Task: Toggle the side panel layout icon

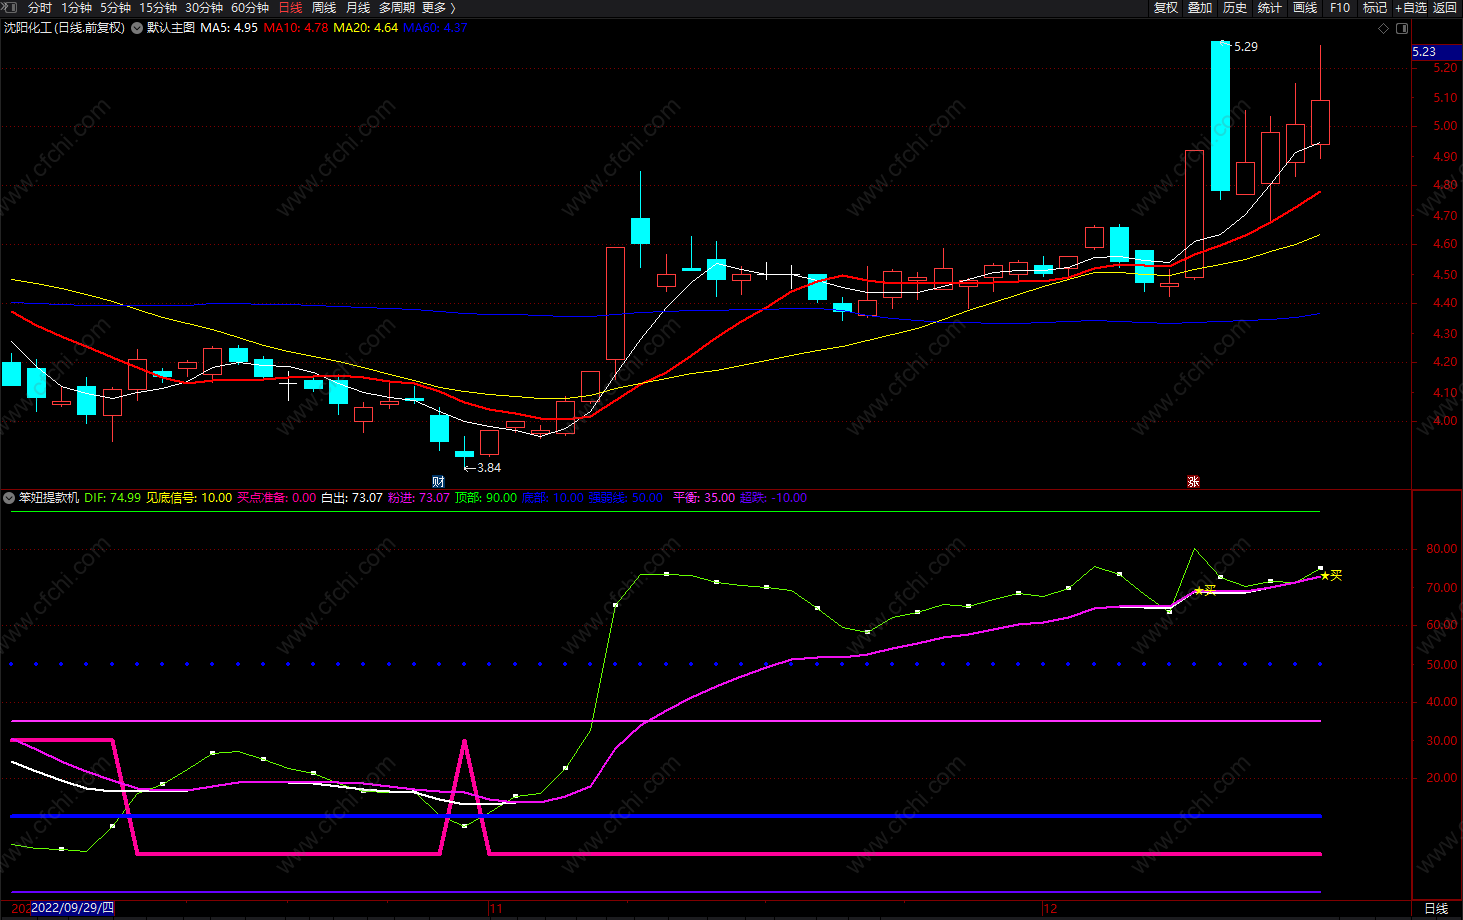Action: [1402, 28]
